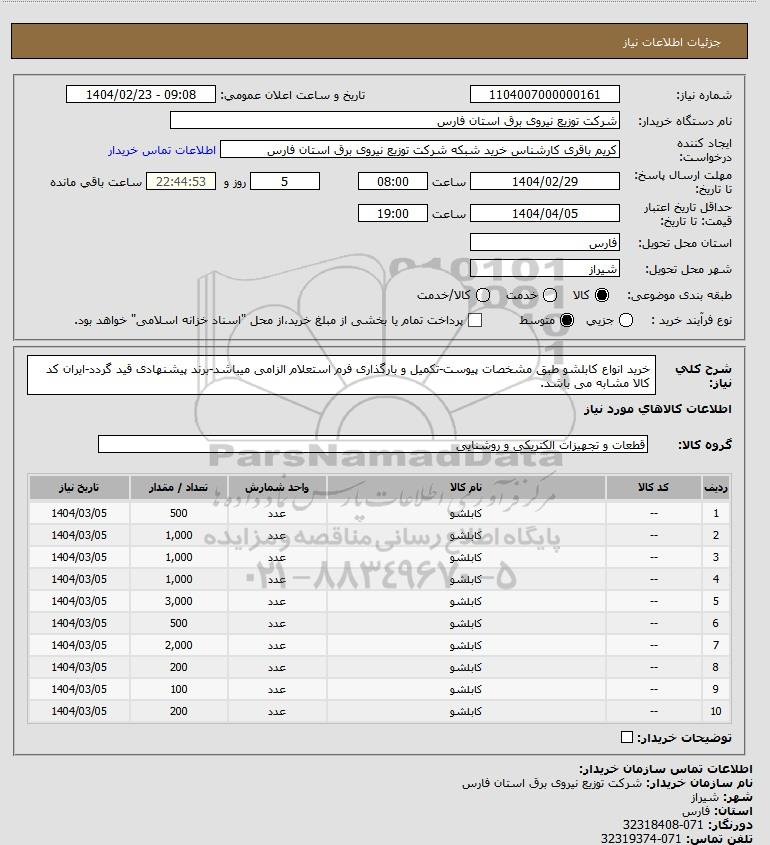Click کابلشو in table row 10
This screenshot has height=845, width=770.
tap(466, 711)
